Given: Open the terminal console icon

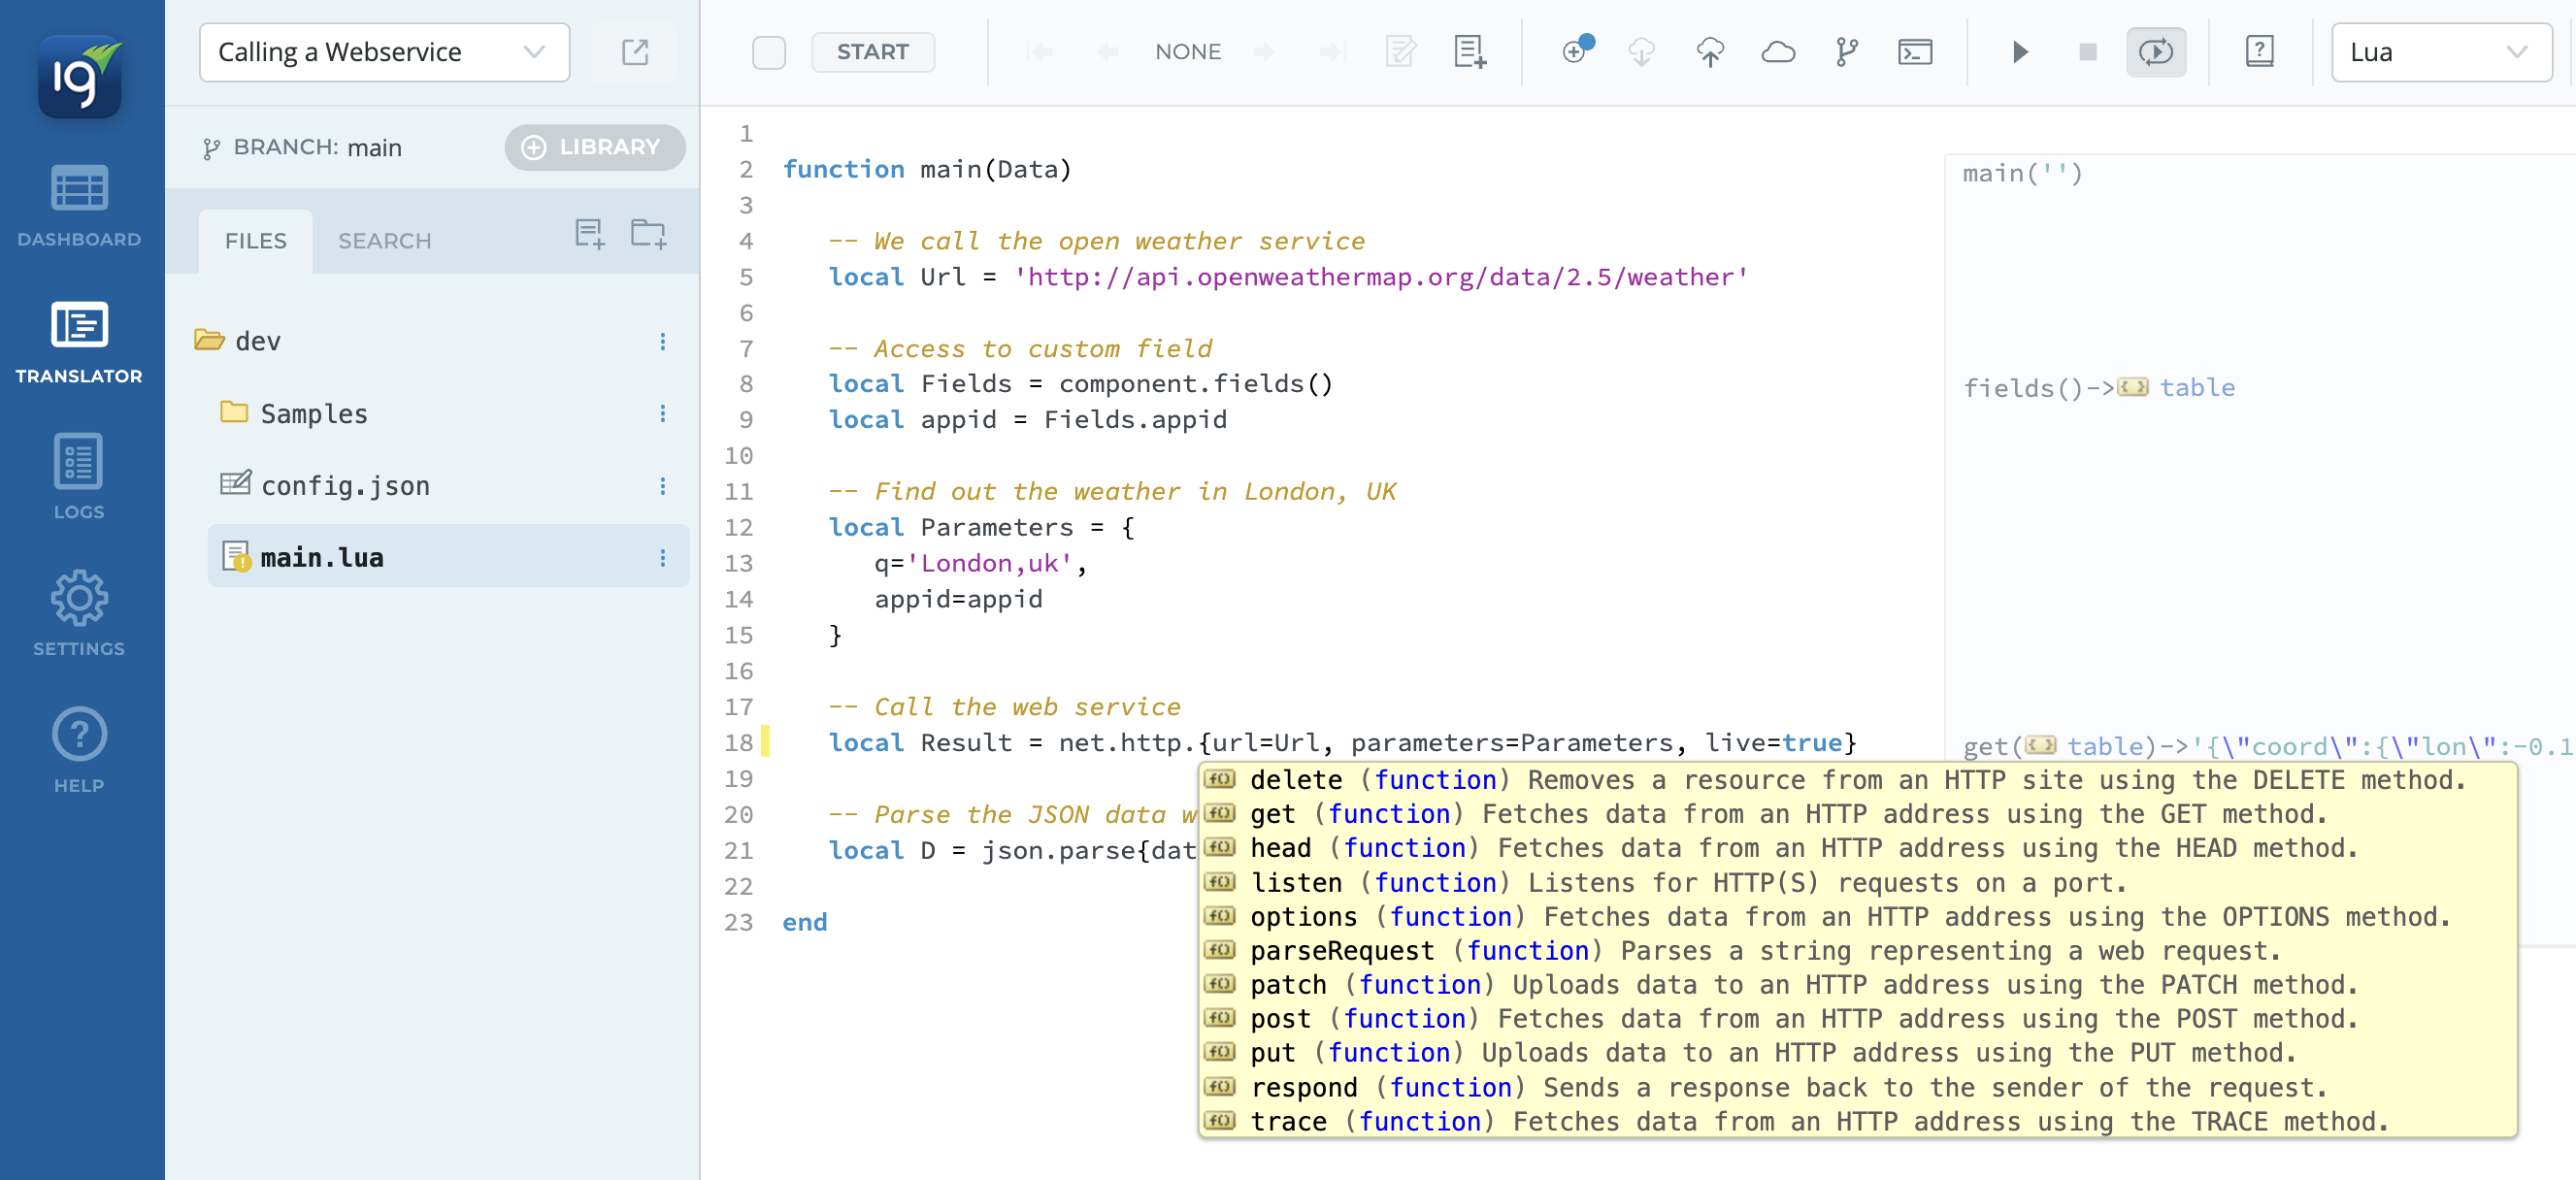Looking at the screenshot, I should (1914, 52).
